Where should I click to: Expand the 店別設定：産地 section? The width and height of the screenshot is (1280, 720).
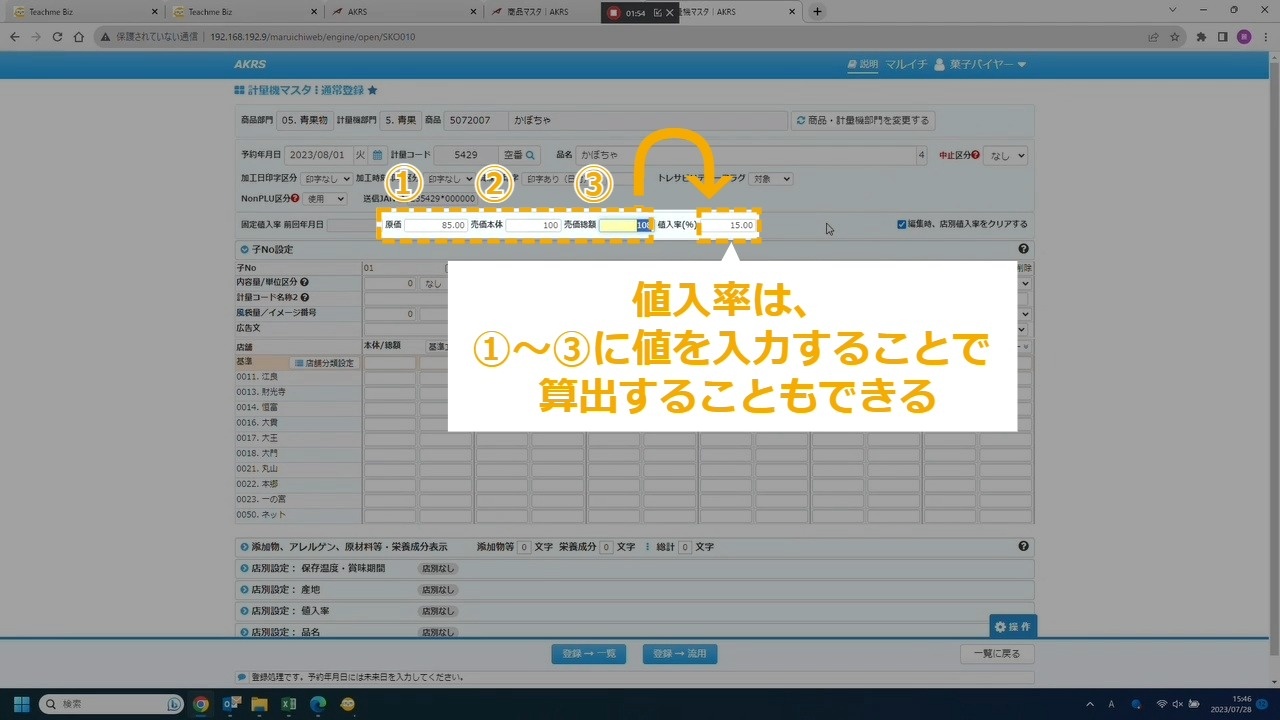click(x=245, y=590)
